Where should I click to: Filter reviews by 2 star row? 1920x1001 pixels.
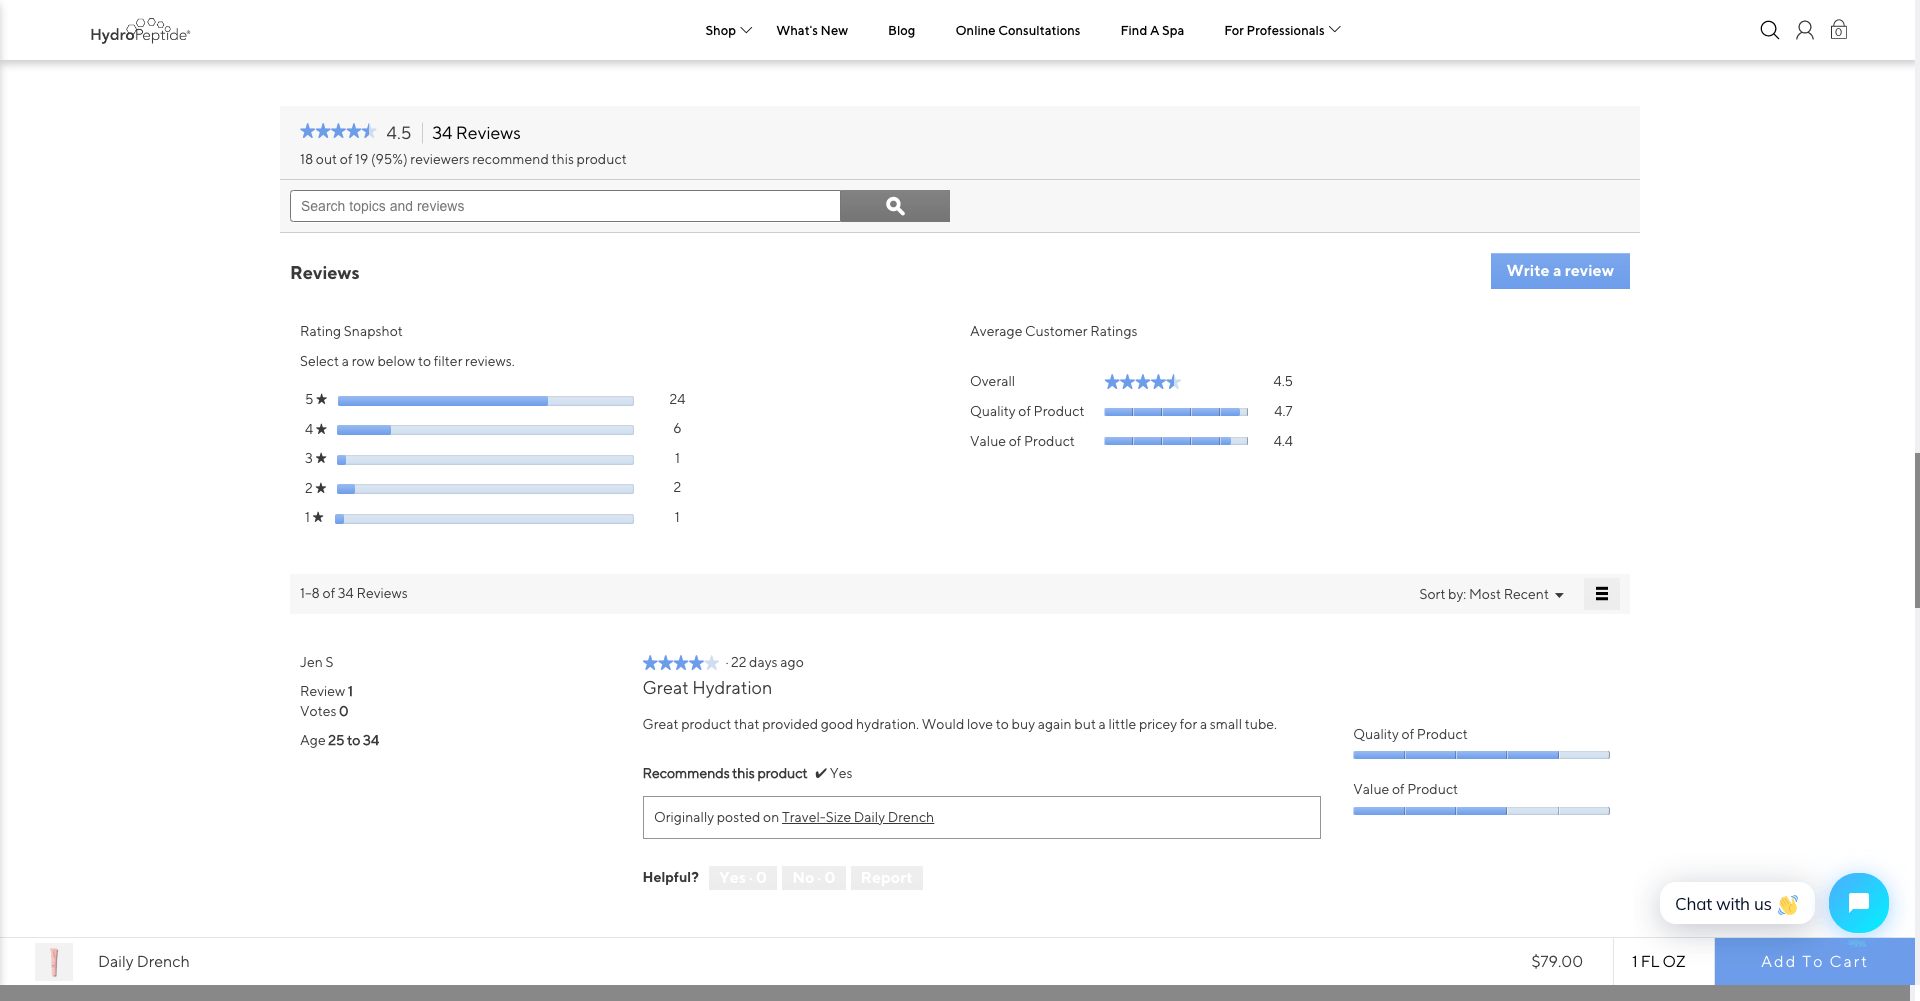pos(485,489)
